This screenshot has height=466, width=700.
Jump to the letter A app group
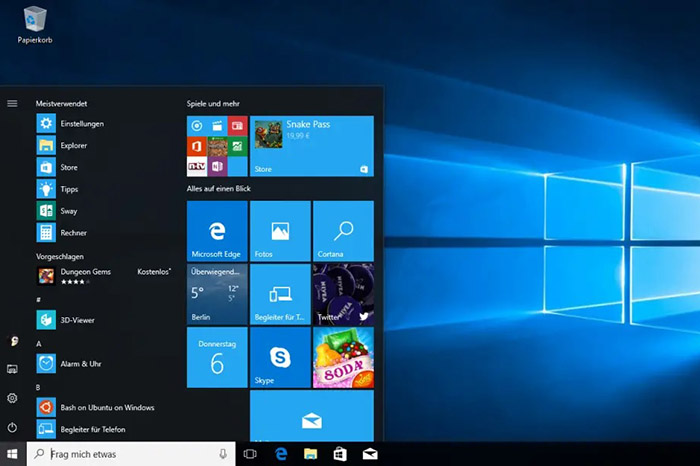39,342
